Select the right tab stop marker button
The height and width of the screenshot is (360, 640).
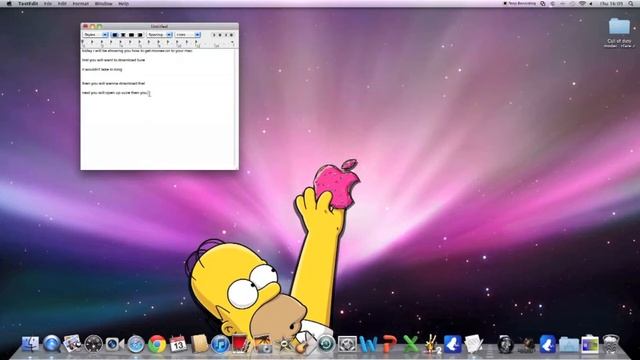226,35
